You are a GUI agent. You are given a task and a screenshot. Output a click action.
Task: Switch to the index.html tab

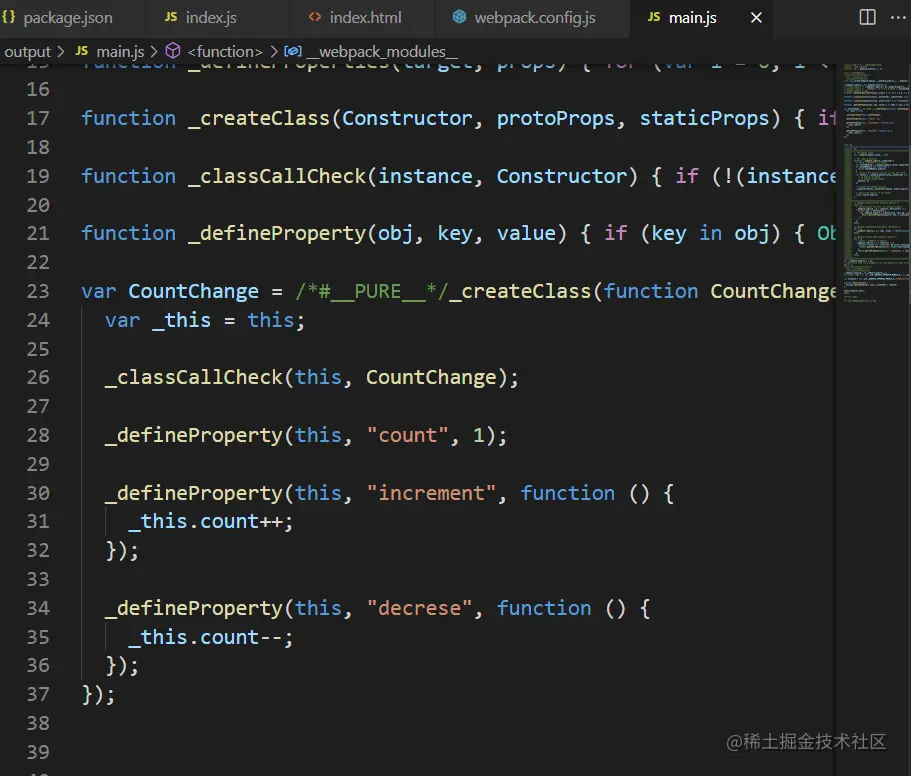click(x=365, y=18)
